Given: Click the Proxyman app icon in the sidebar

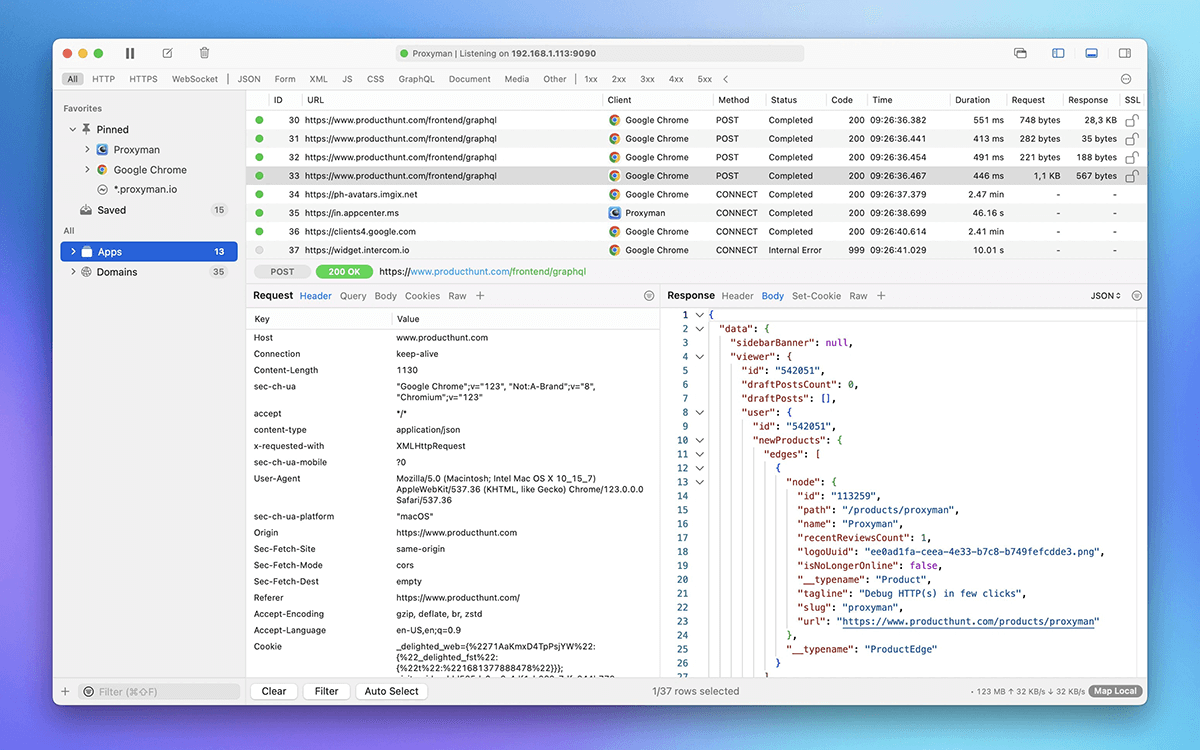Looking at the screenshot, I should (x=102, y=150).
